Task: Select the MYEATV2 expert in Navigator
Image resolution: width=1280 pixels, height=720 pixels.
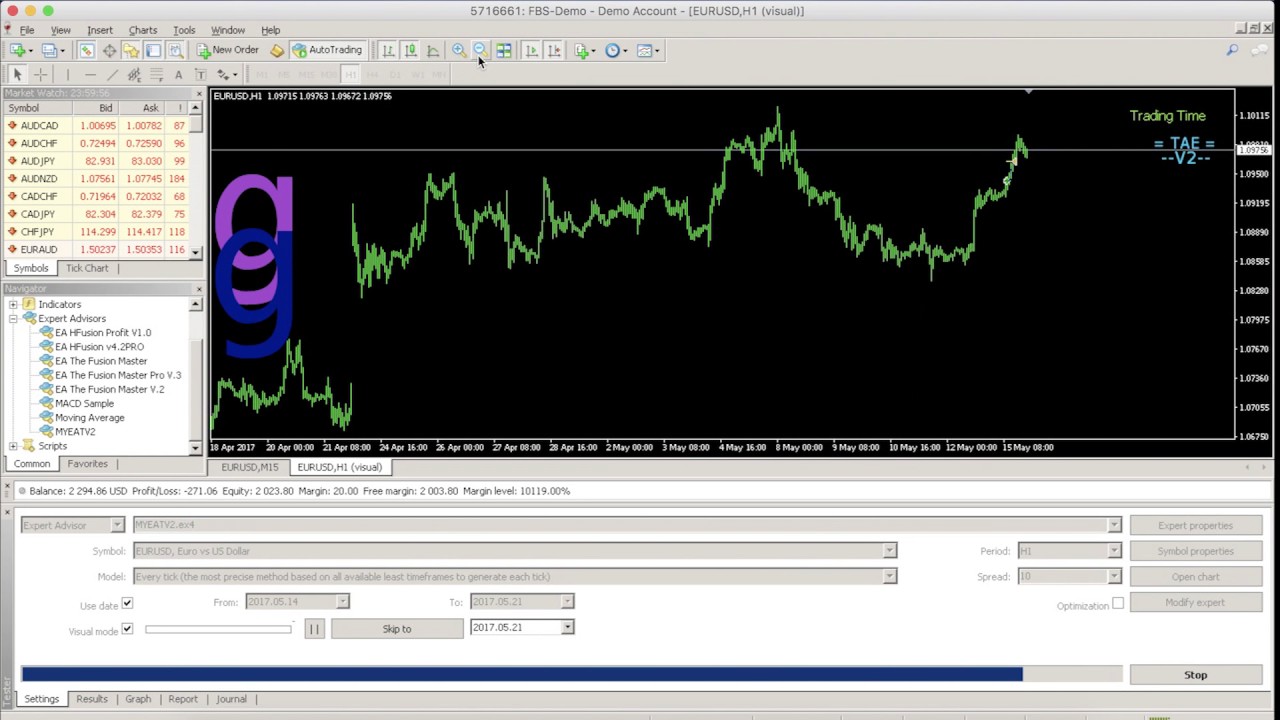Action: click(75, 432)
